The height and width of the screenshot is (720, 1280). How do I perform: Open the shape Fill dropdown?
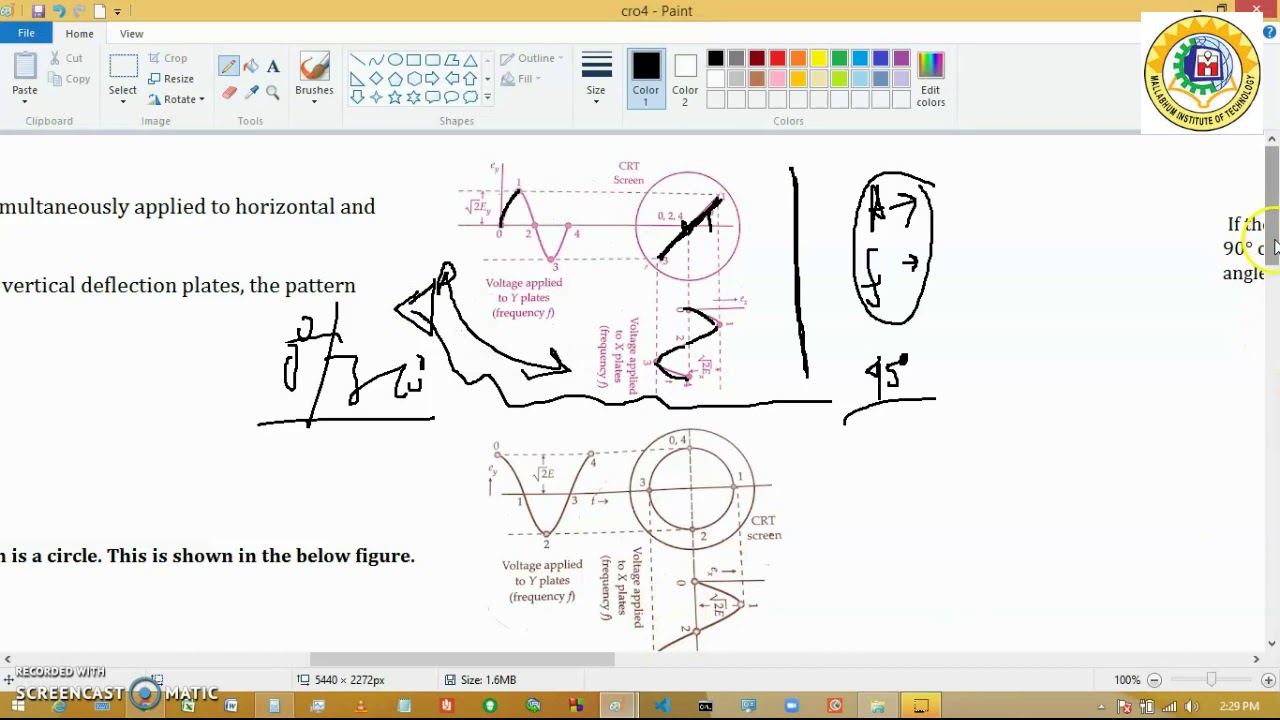[522, 79]
